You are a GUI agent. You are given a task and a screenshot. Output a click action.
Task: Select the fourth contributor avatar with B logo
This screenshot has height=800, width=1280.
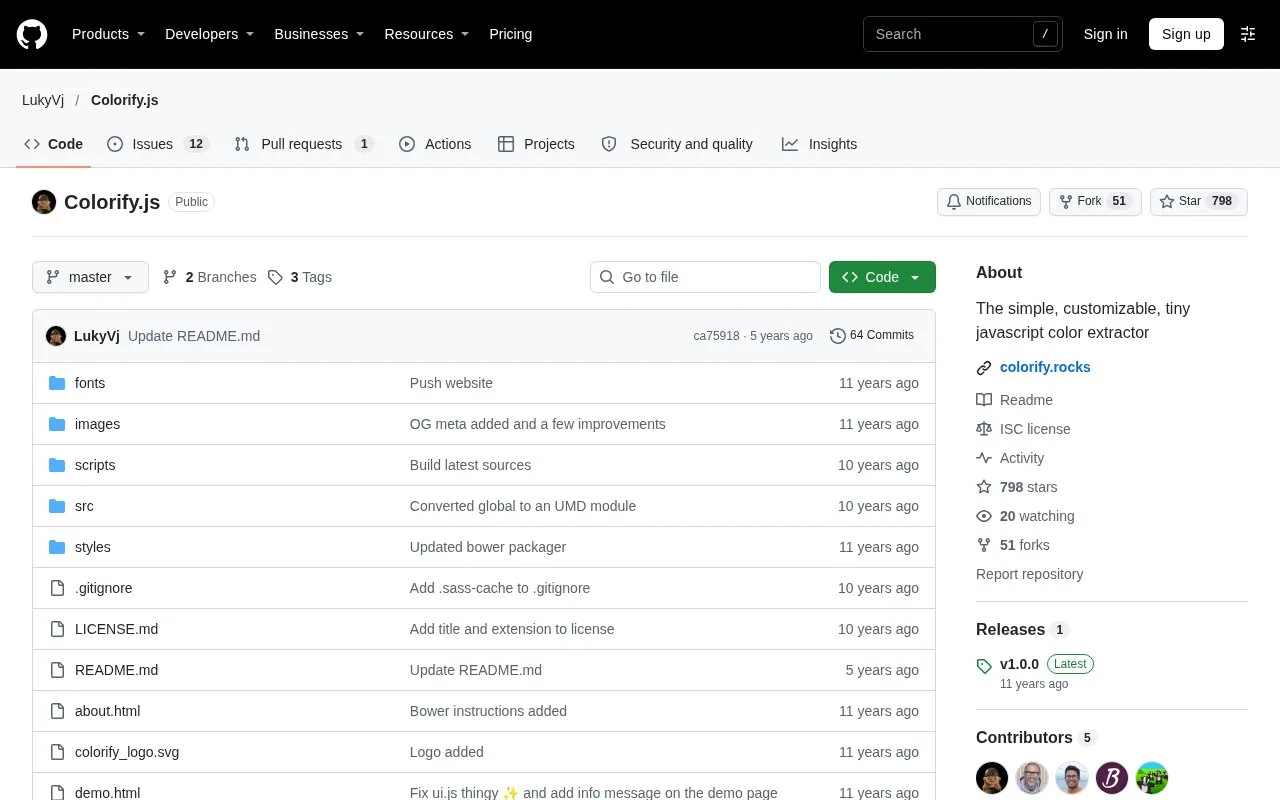(x=1112, y=778)
